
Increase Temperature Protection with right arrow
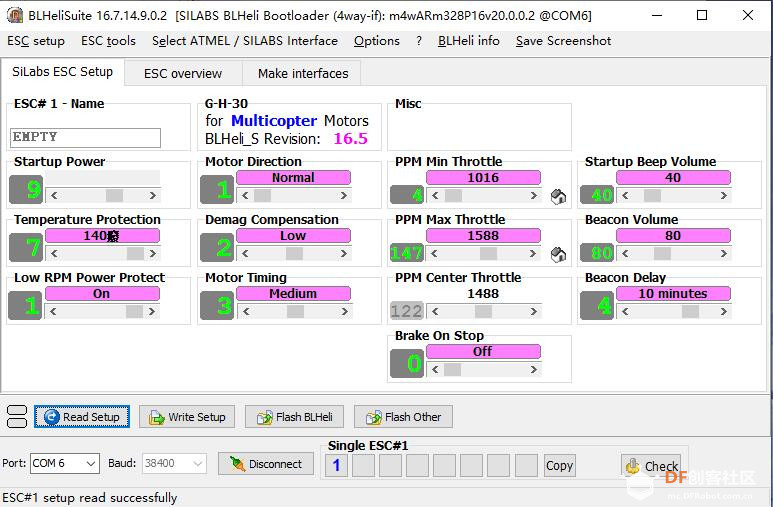[x=153, y=254]
